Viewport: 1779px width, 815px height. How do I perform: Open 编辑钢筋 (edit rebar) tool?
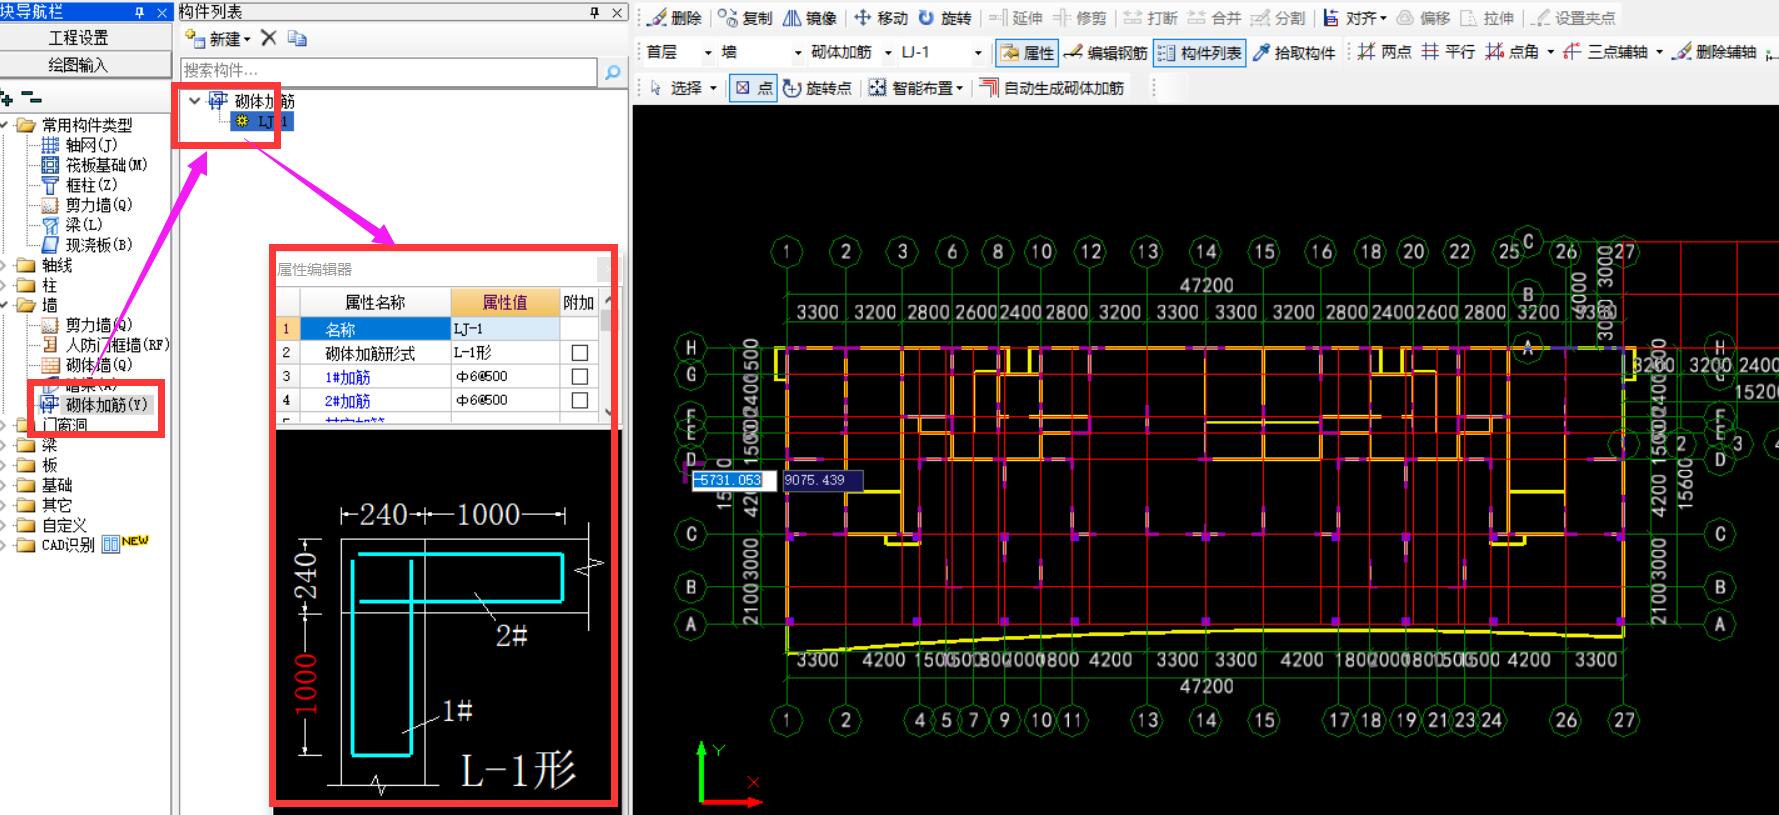click(x=1105, y=53)
